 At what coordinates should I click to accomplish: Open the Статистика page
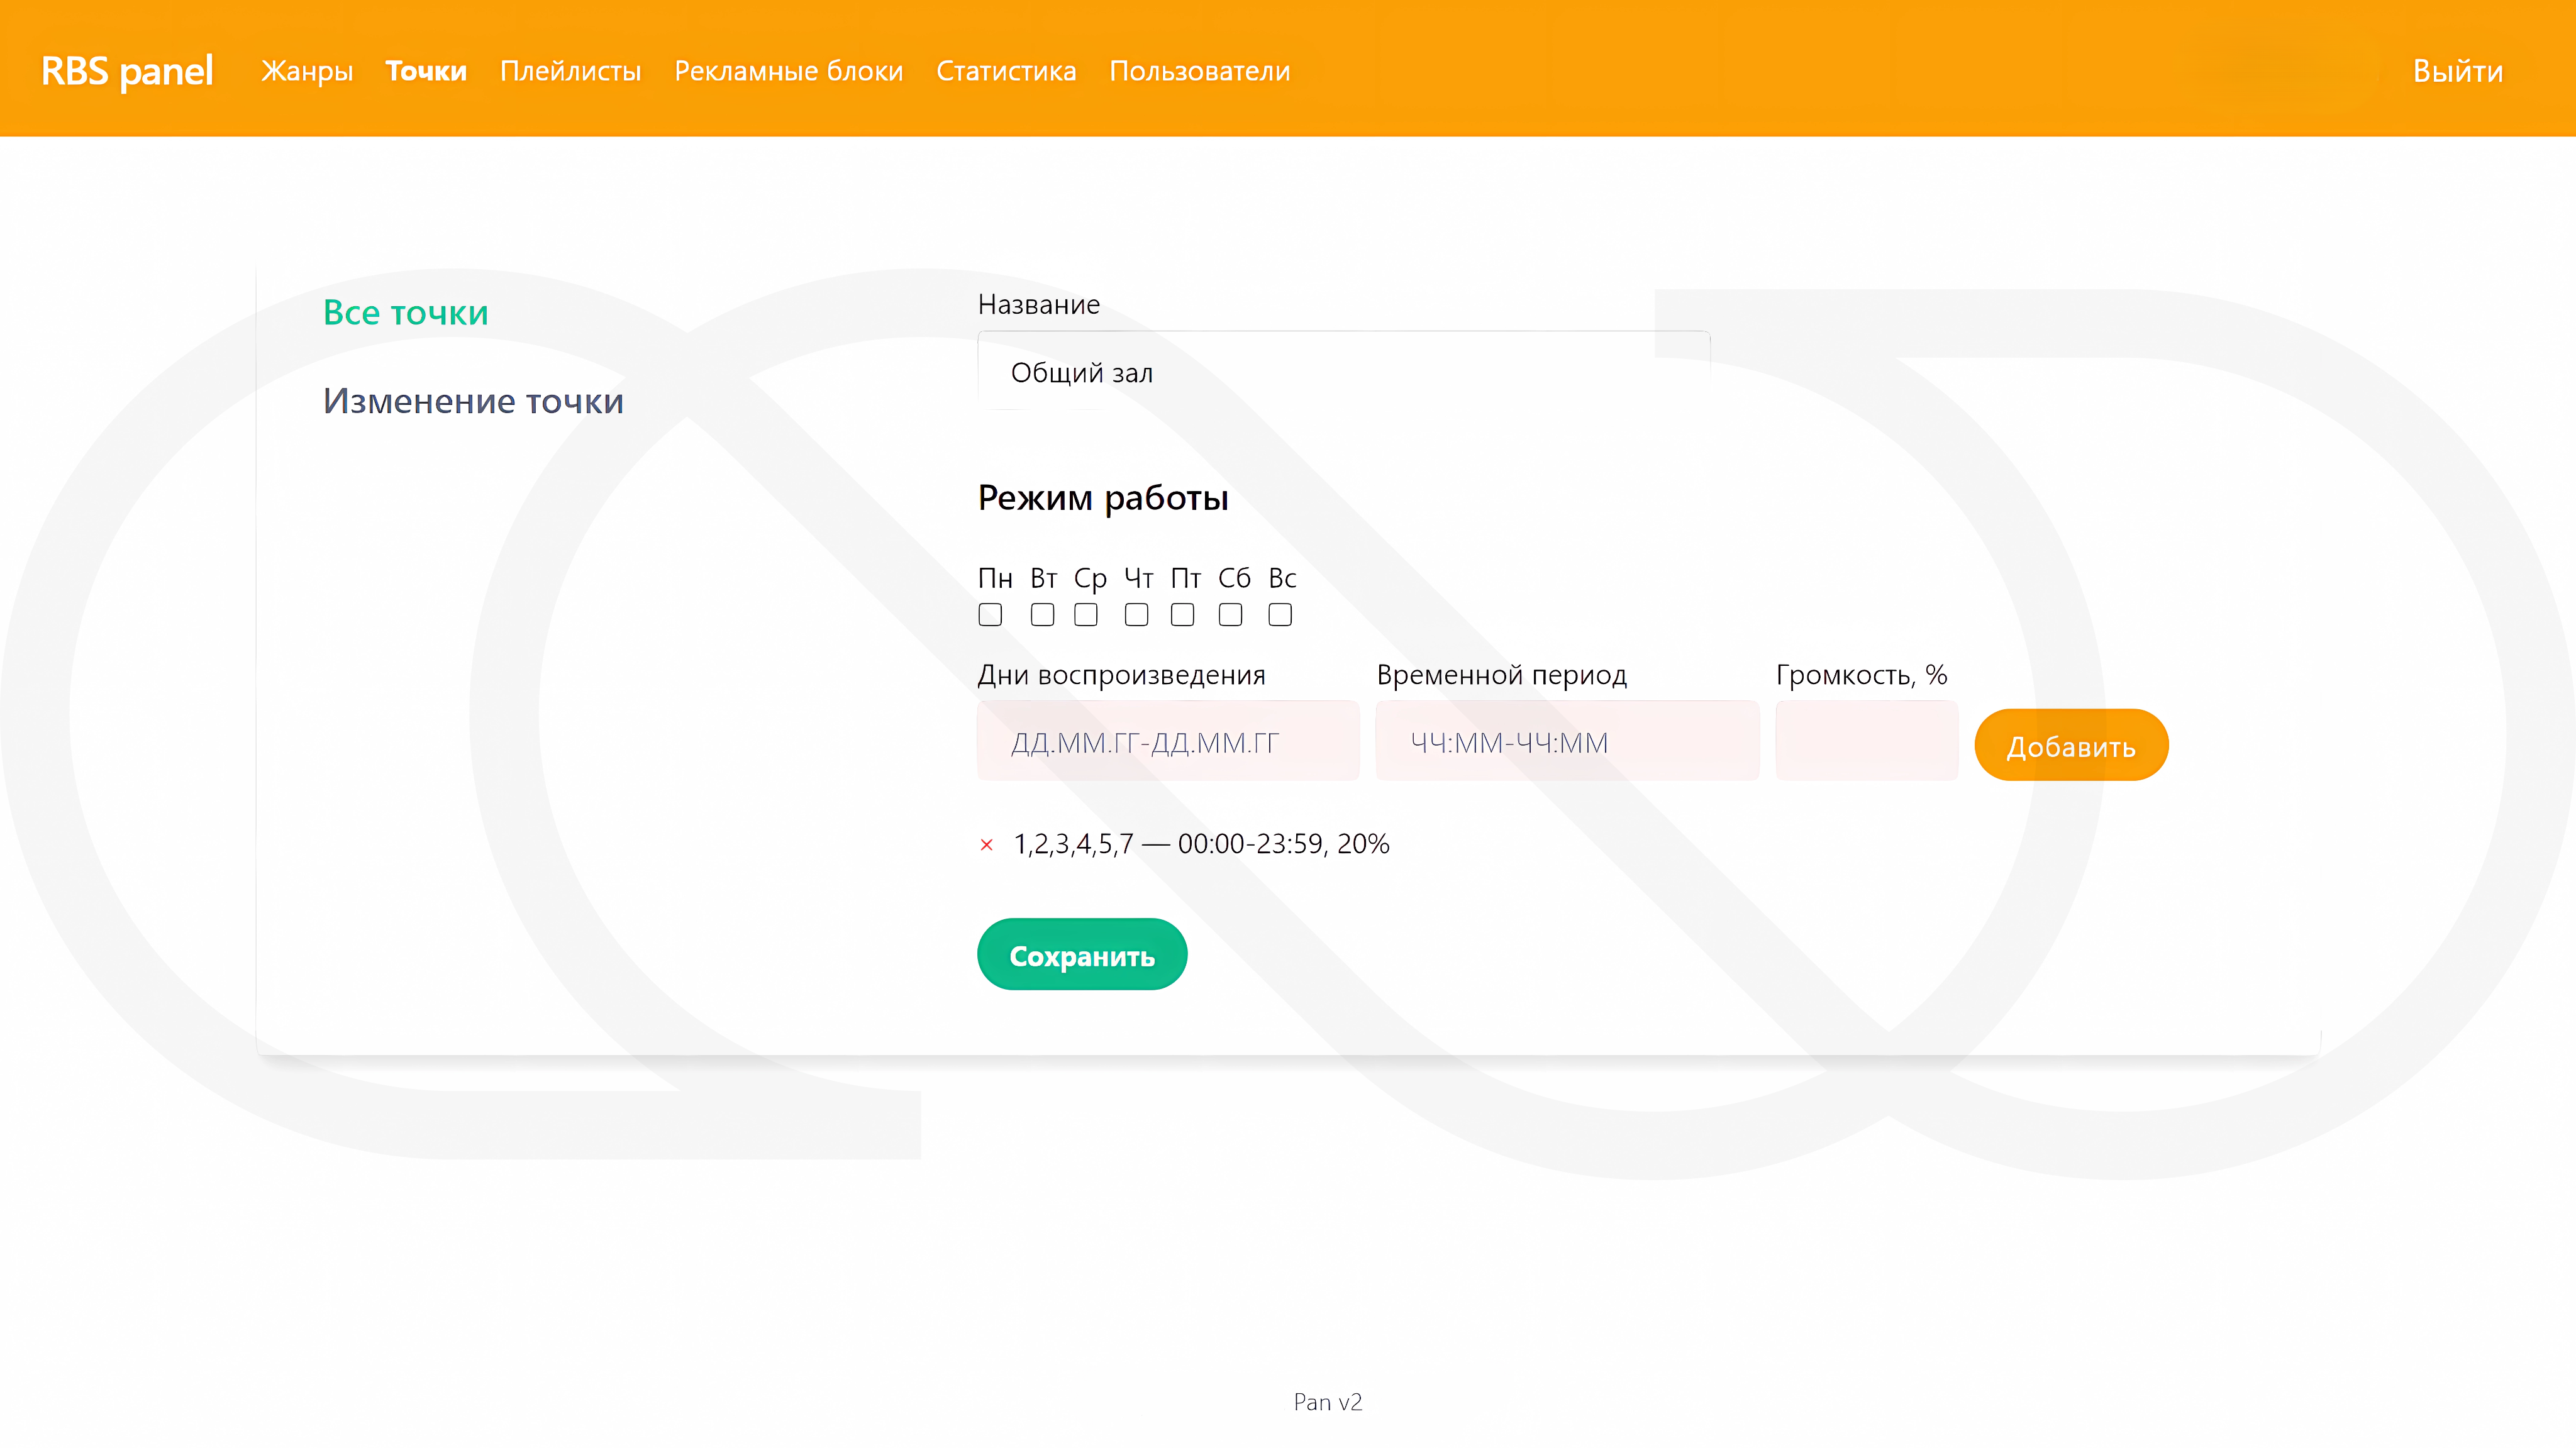pyautogui.click(x=1006, y=71)
